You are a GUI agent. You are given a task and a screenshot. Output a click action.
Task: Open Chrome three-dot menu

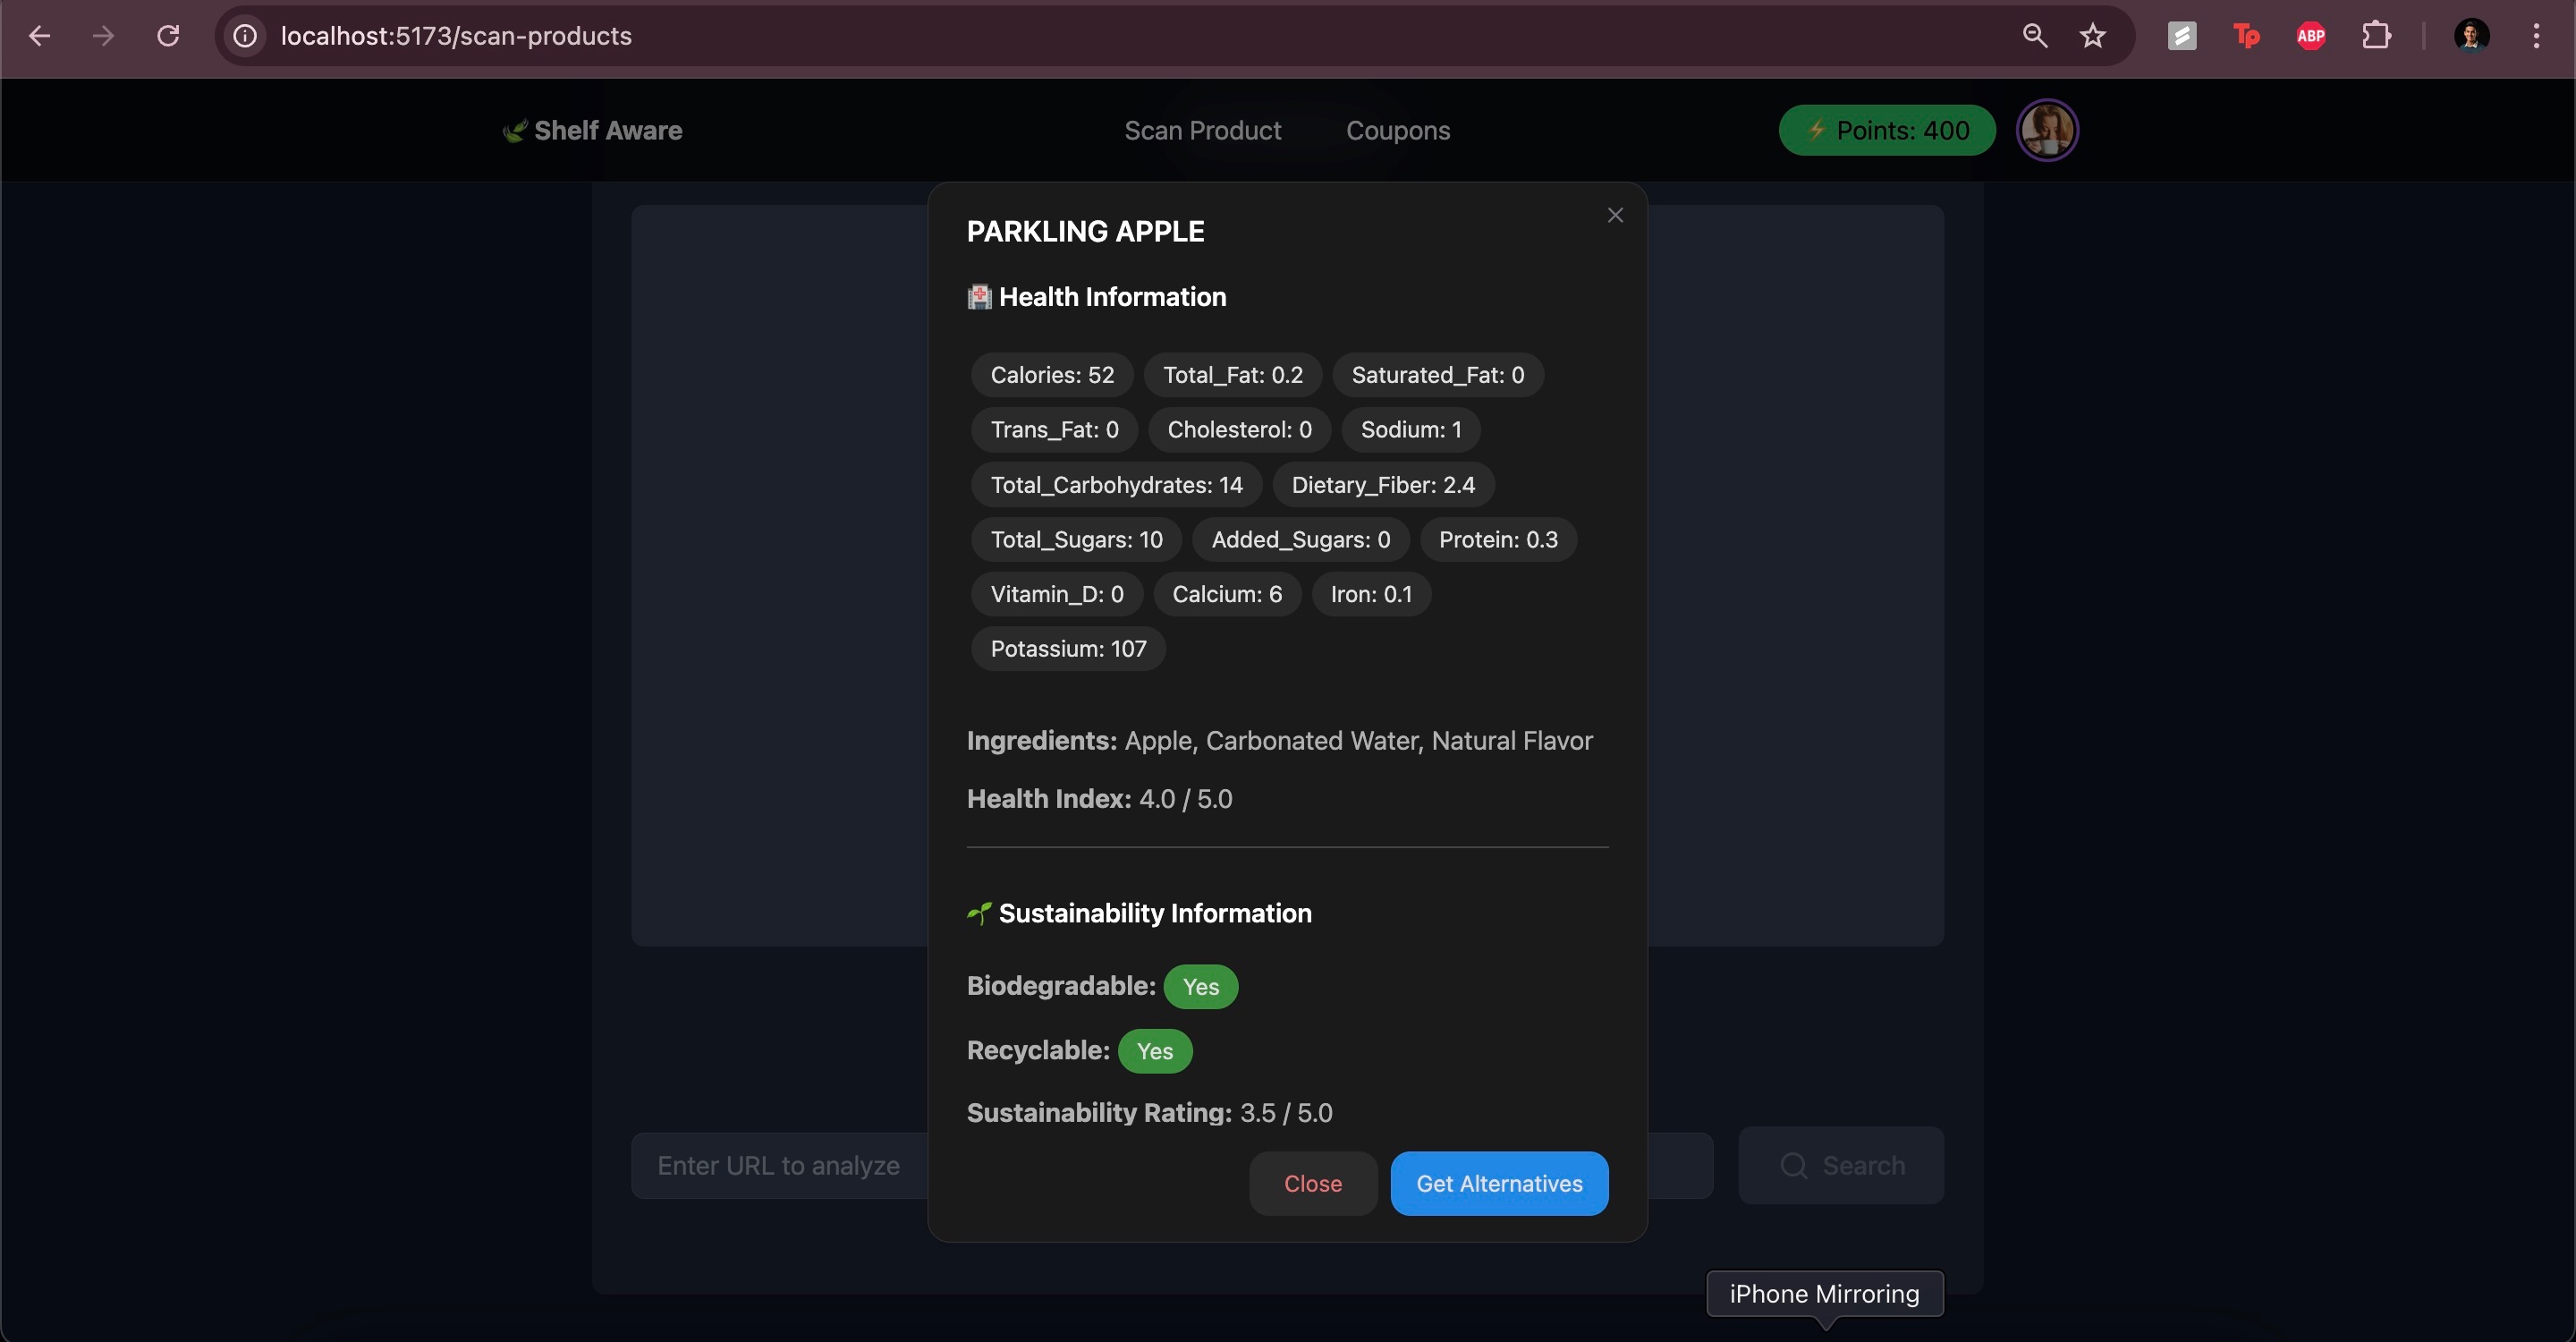(2536, 36)
